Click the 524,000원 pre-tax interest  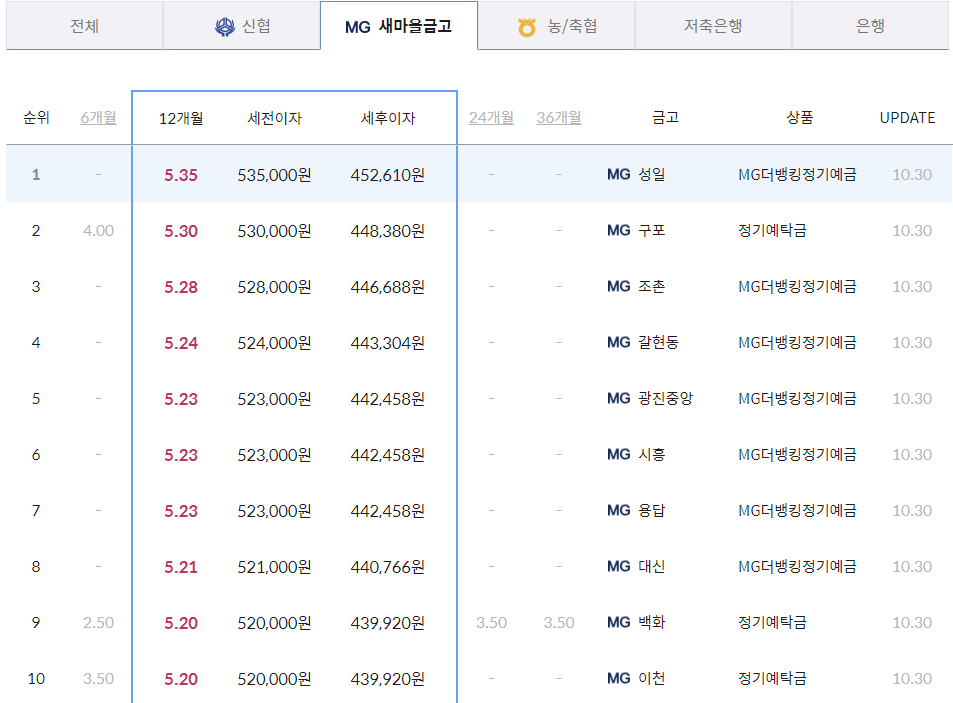[x=274, y=343]
